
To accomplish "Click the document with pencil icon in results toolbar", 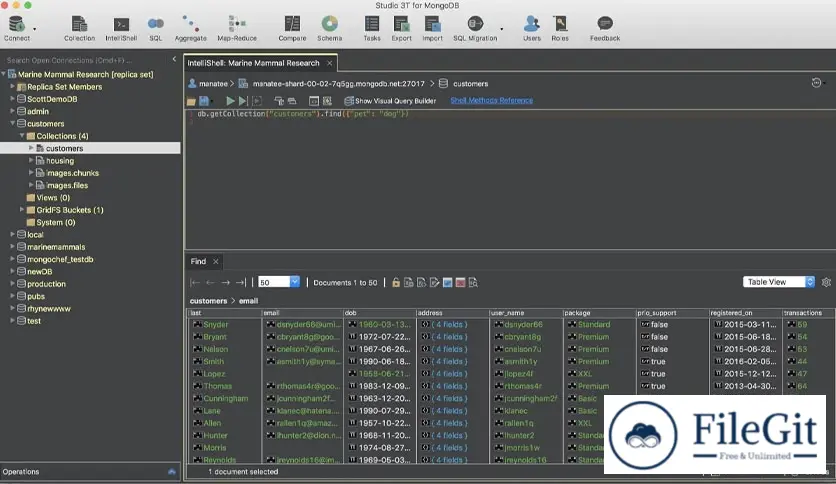I will pyautogui.click(x=435, y=283).
